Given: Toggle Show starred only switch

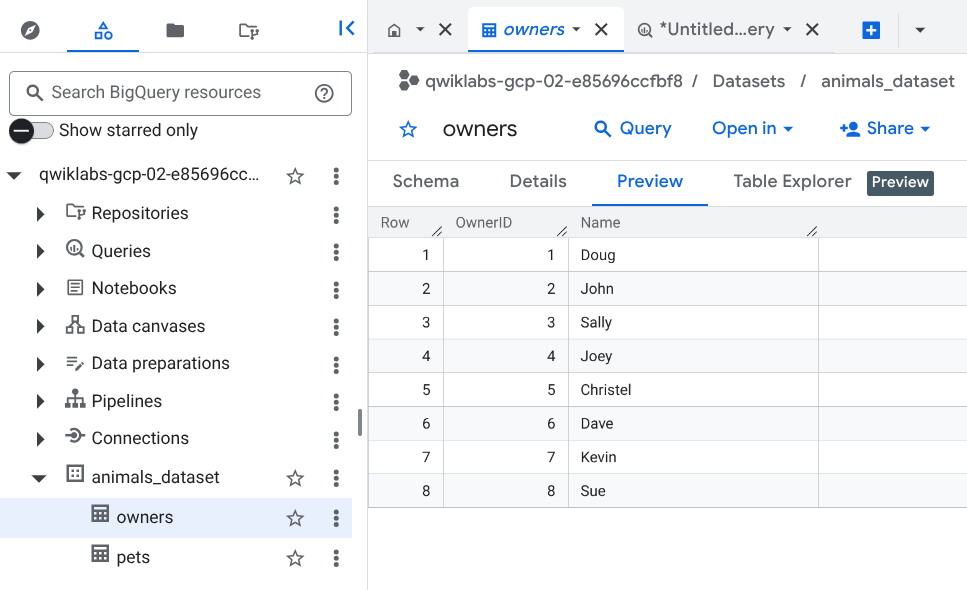Looking at the screenshot, I should click(x=31, y=130).
